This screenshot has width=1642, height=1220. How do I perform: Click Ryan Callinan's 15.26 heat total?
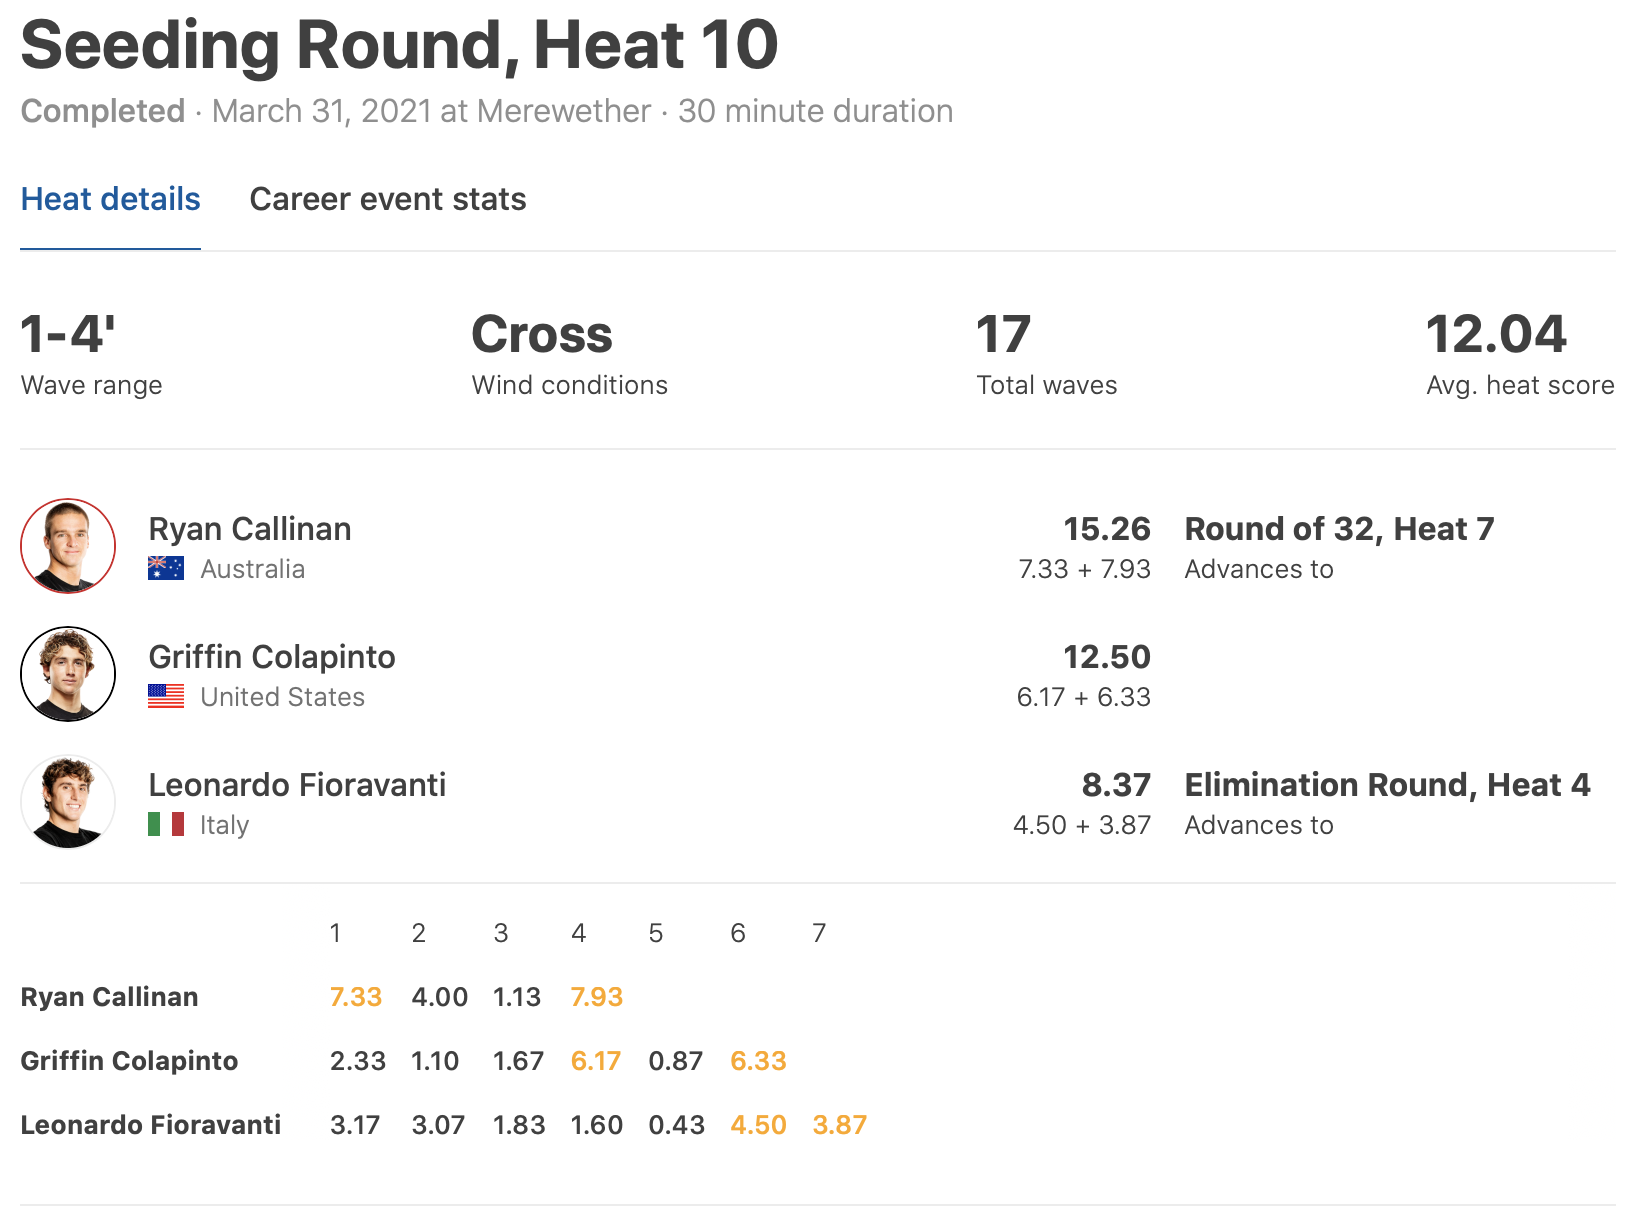[1106, 529]
